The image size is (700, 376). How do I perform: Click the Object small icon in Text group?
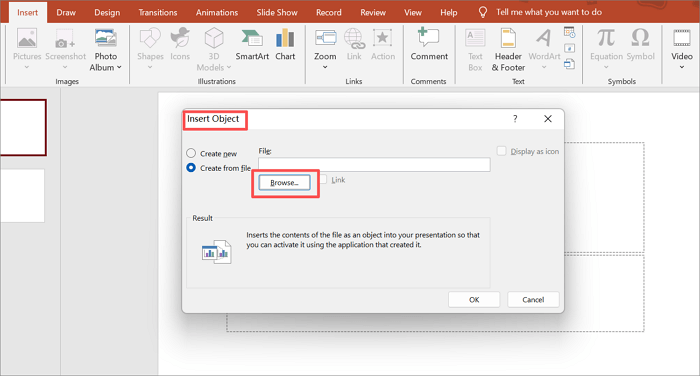point(570,64)
